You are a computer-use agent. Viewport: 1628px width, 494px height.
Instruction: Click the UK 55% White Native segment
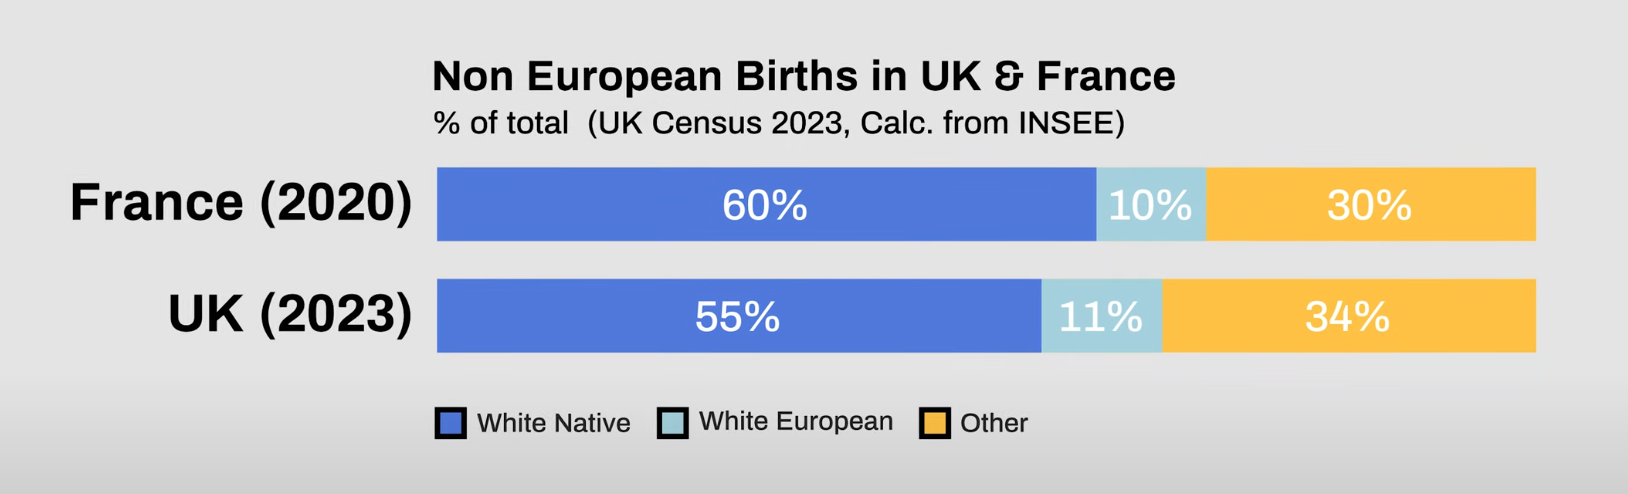[739, 316]
